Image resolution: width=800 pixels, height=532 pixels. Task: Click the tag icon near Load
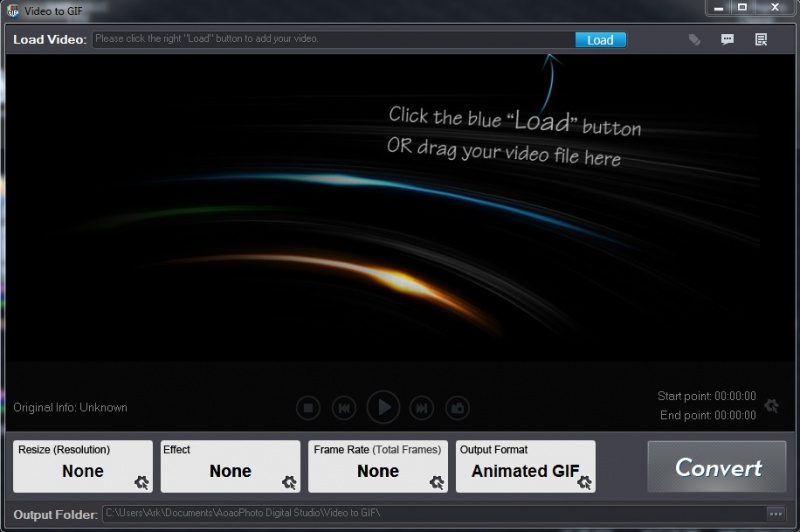pos(694,40)
